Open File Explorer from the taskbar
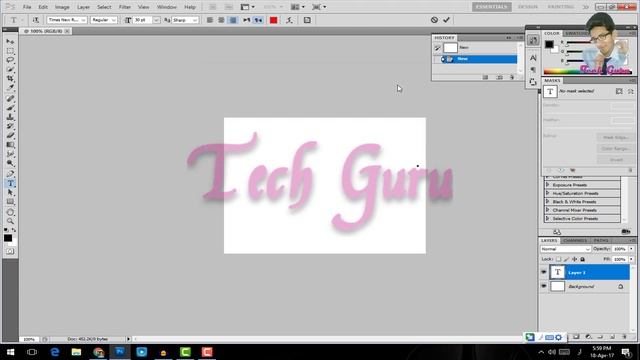The image size is (640, 360). [x=76, y=352]
